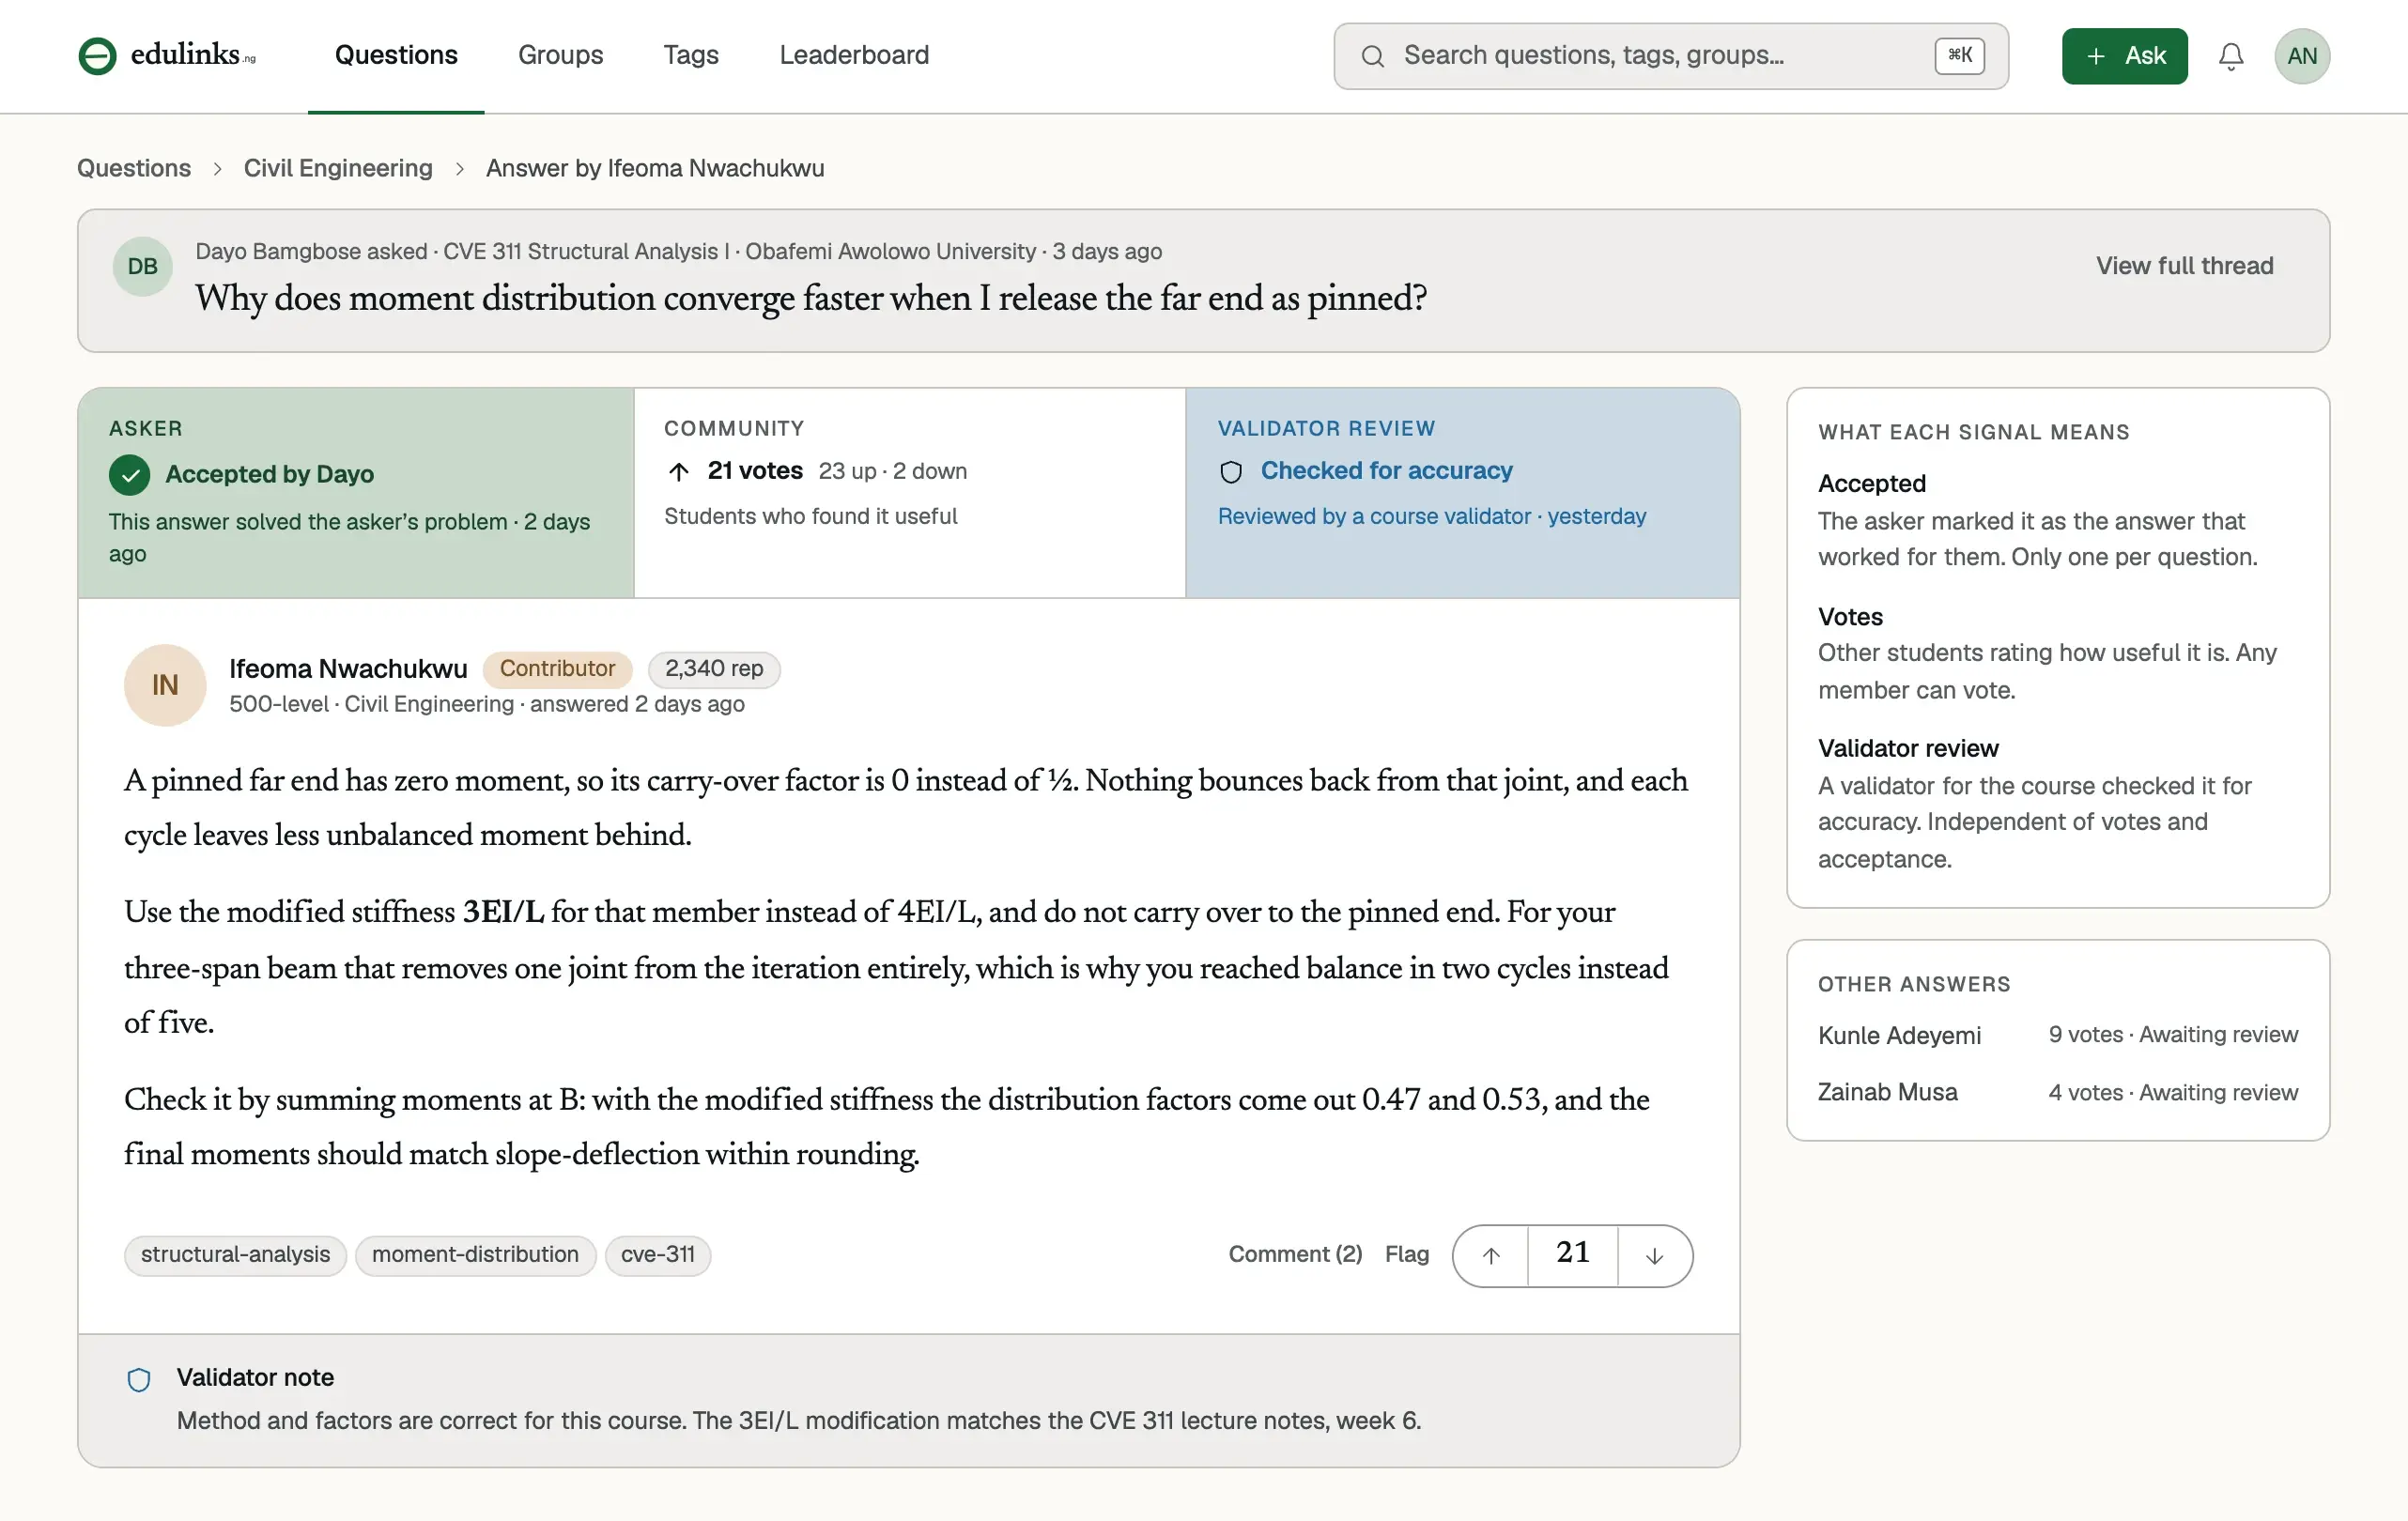Click the 23 up · 2 down text
Image resolution: width=2408 pixels, height=1521 pixels.
[x=892, y=471]
